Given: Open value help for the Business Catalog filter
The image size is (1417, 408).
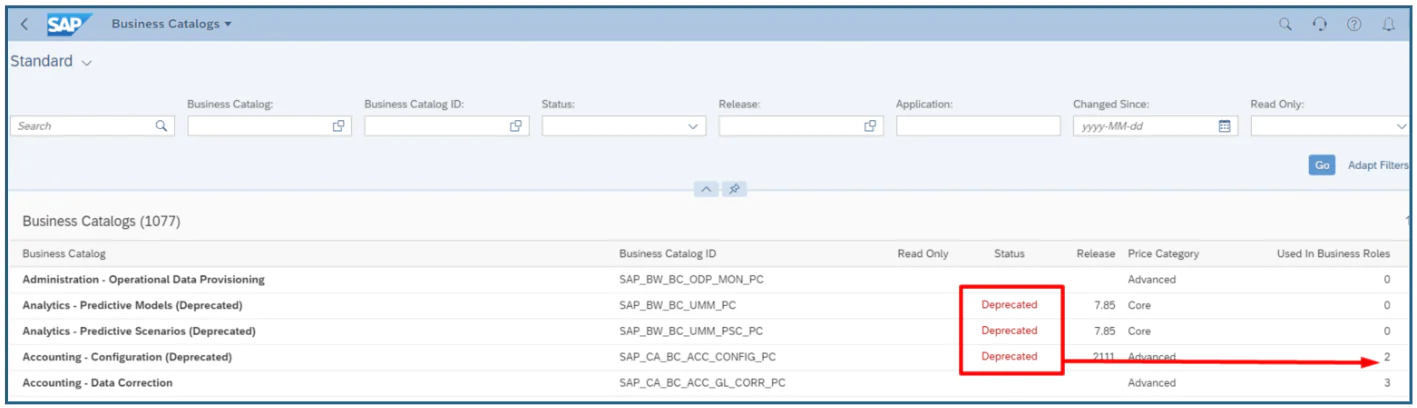Looking at the screenshot, I should [339, 126].
